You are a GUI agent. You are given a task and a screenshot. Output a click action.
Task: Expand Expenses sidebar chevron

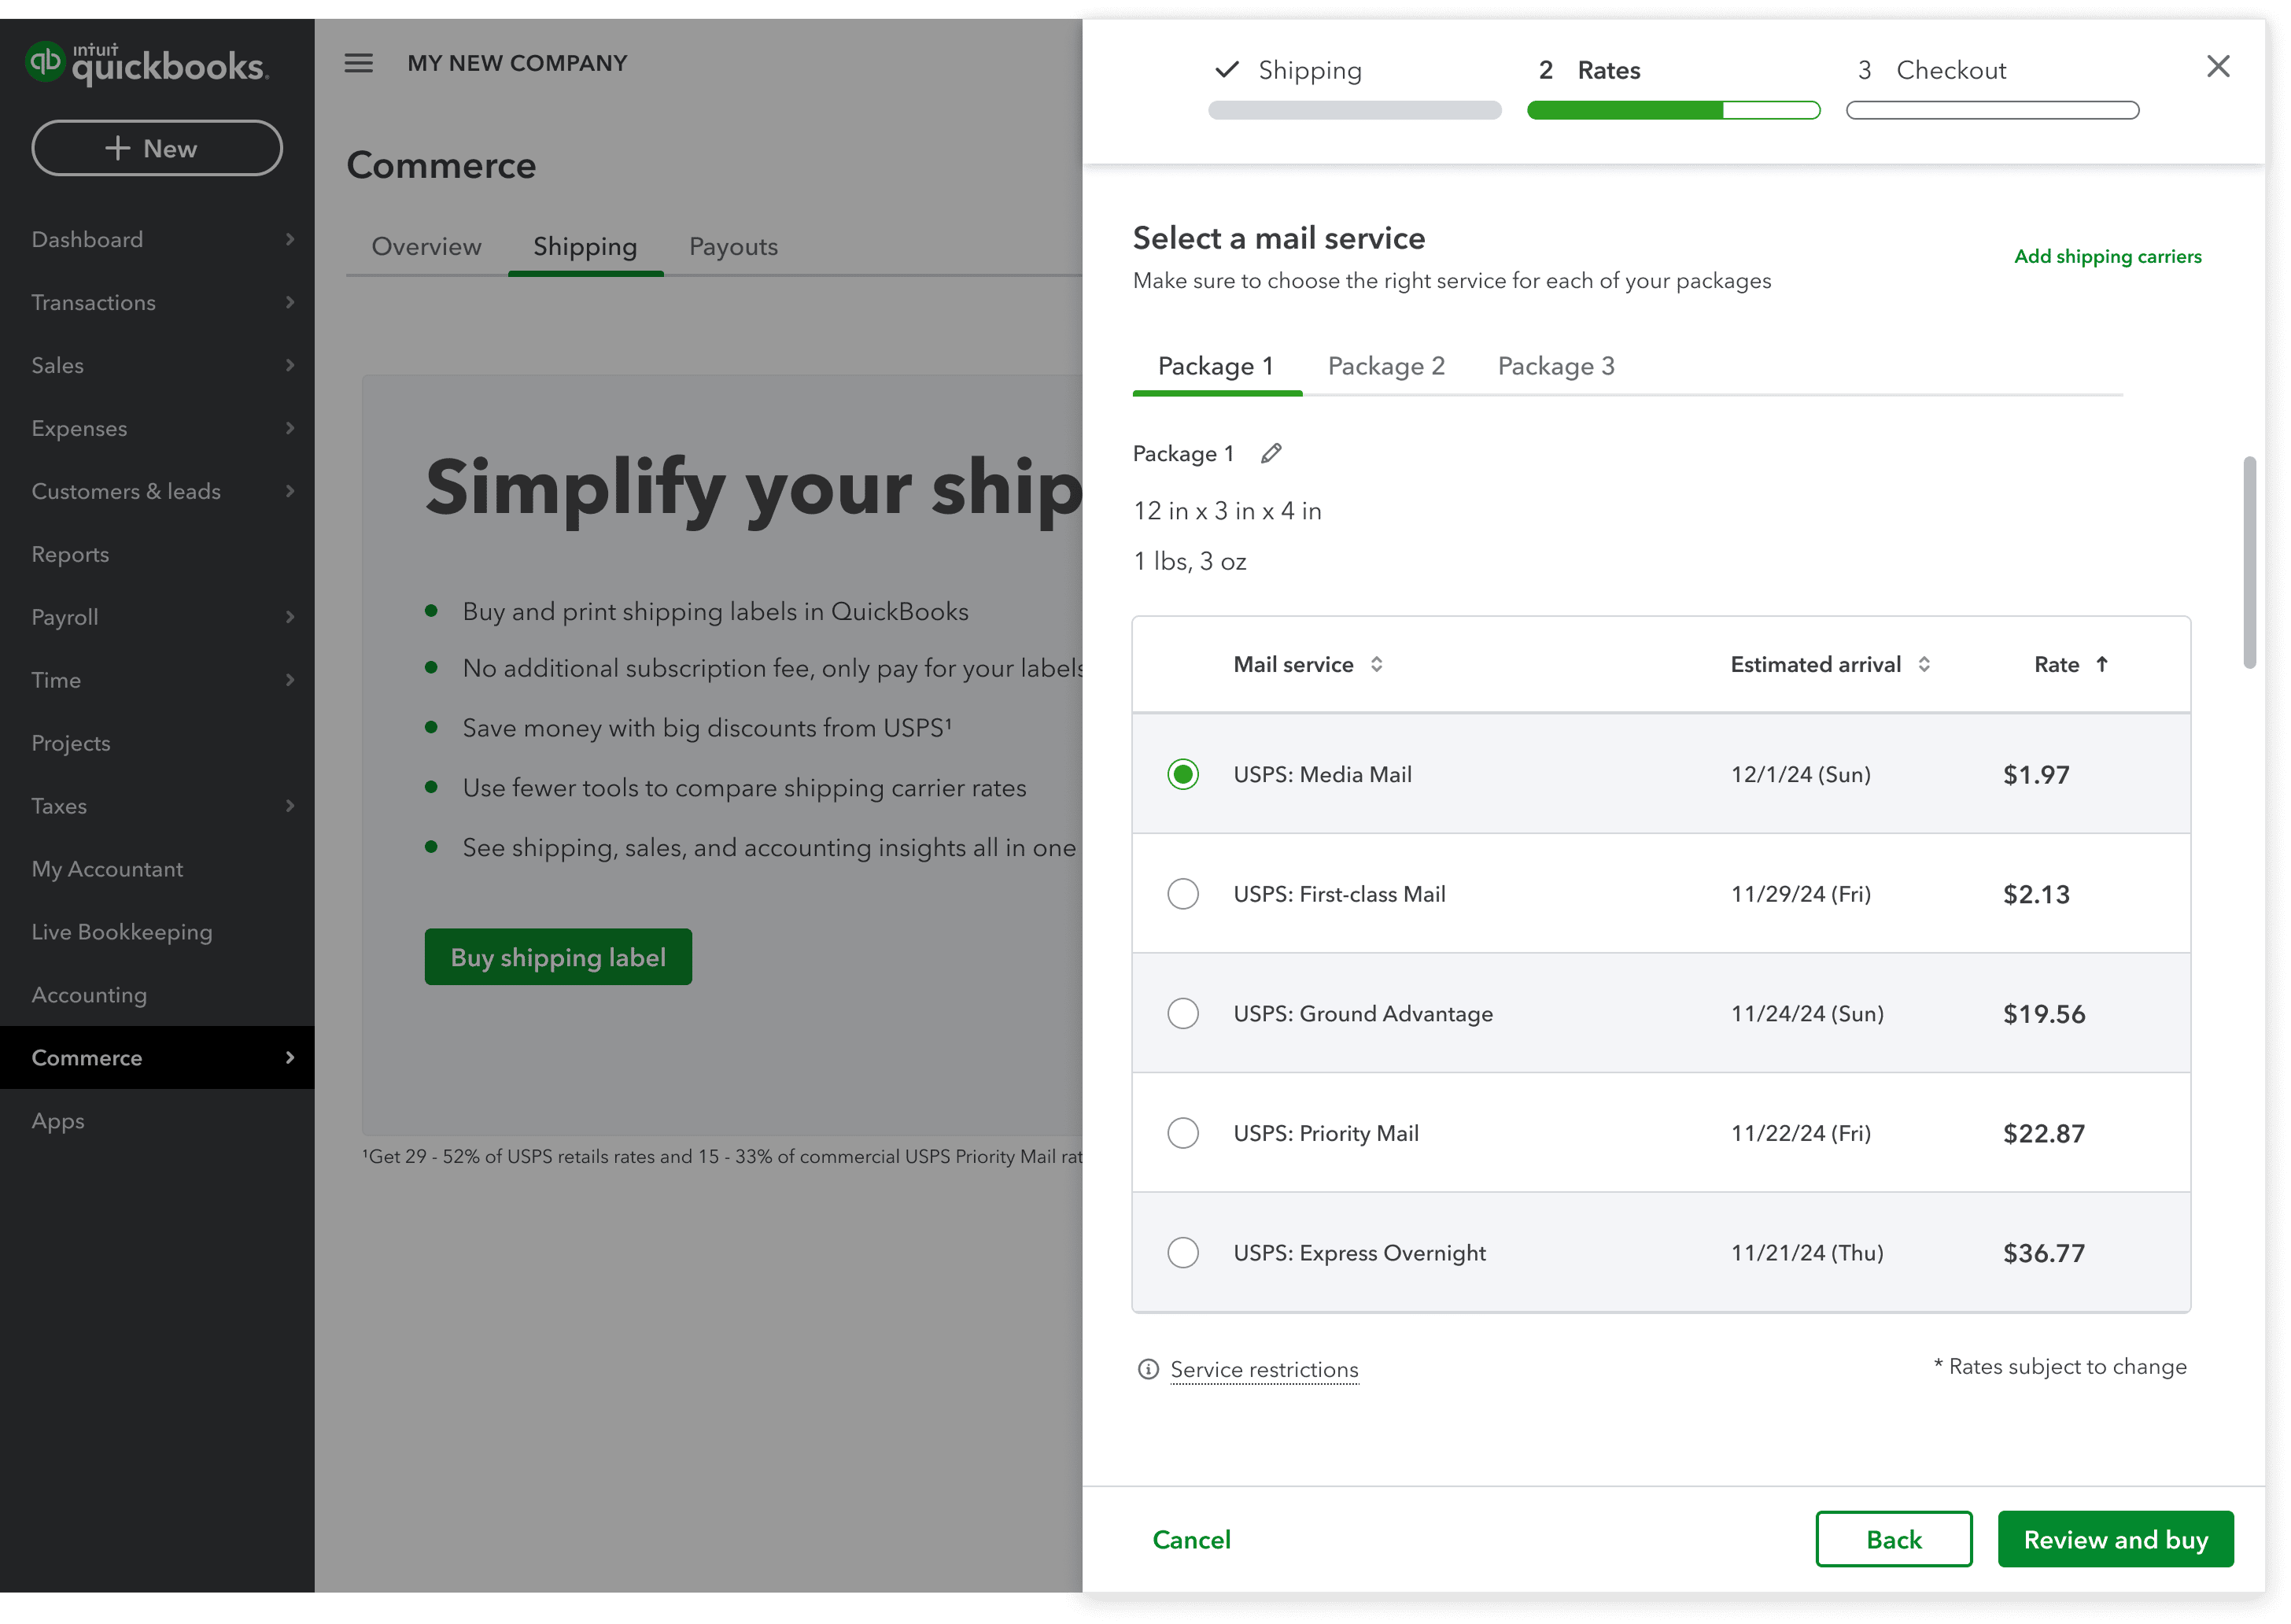[290, 428]
